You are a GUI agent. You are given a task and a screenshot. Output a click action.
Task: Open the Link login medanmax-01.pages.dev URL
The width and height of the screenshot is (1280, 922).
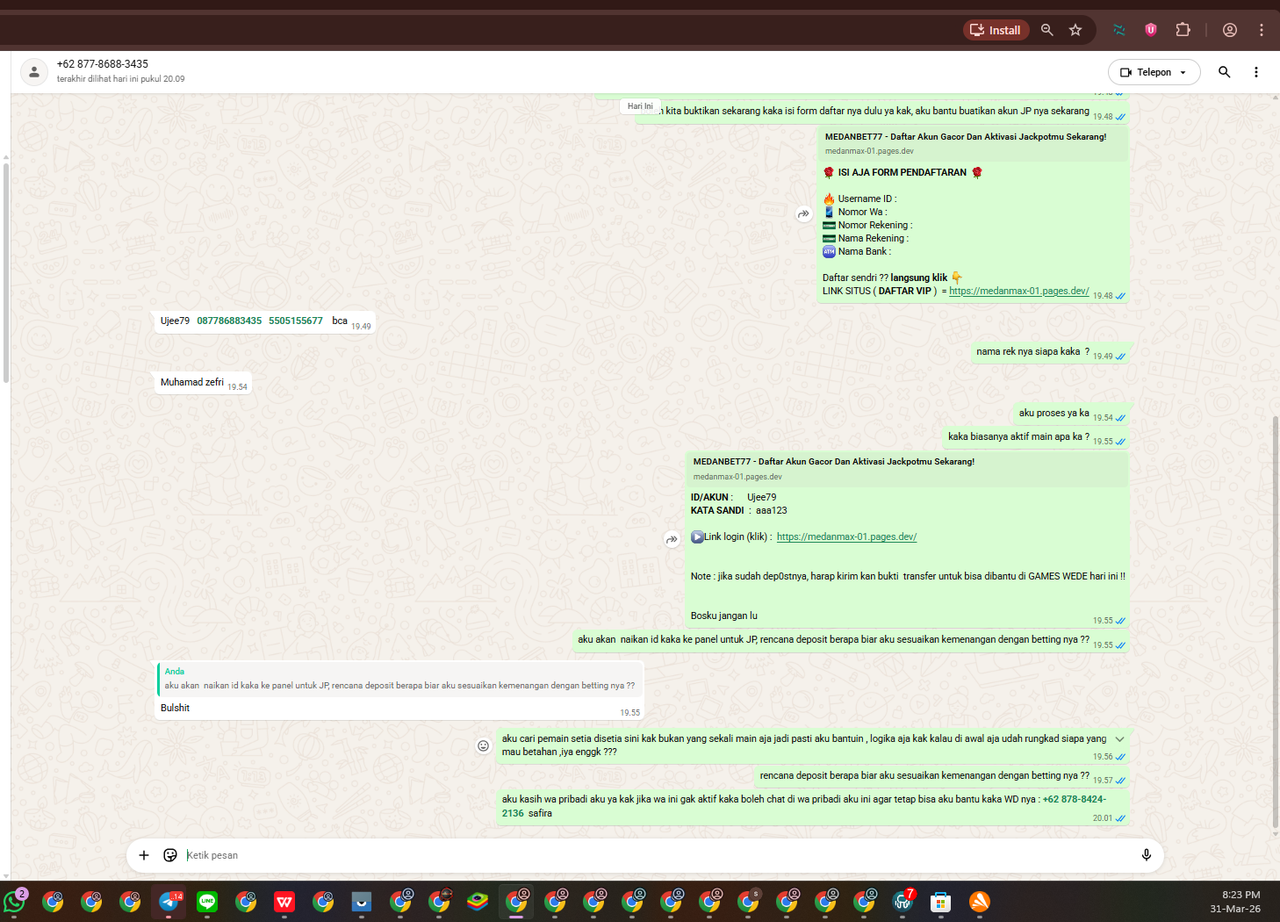pyautogui.click(x=846, y=537)
